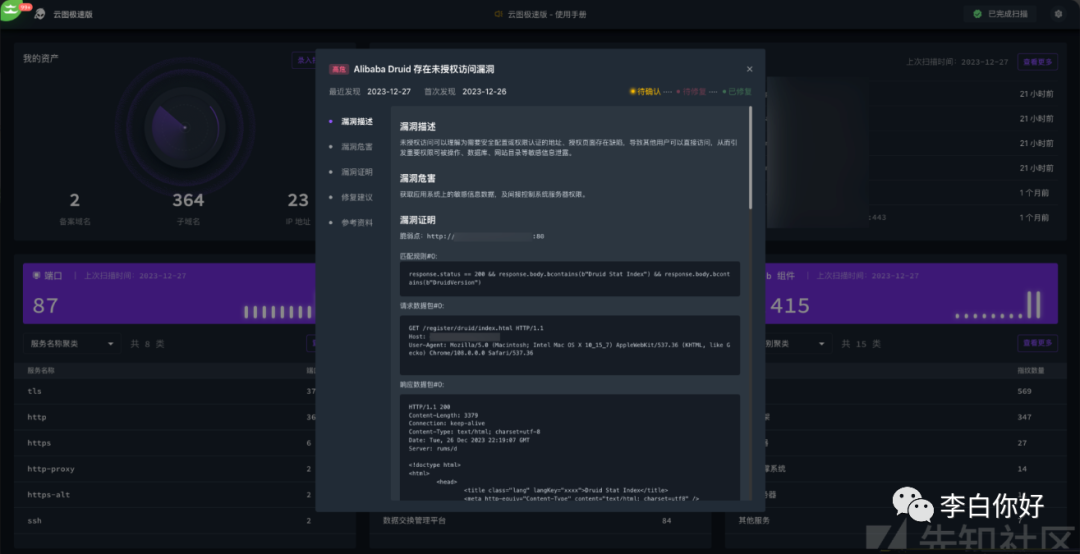Open 修复建议 section in dialog sidebar
The image size is (1080, 554).
pyautogui.click(x=357, y=197)
